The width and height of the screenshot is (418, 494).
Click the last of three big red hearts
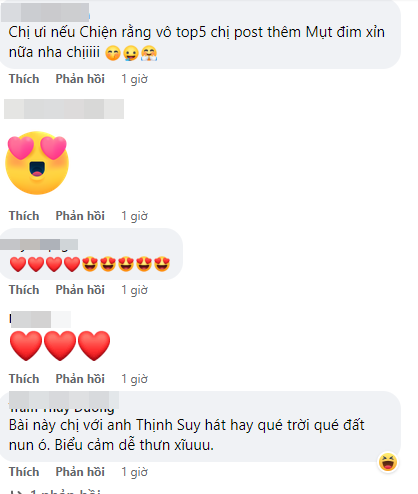pos(94,345)
